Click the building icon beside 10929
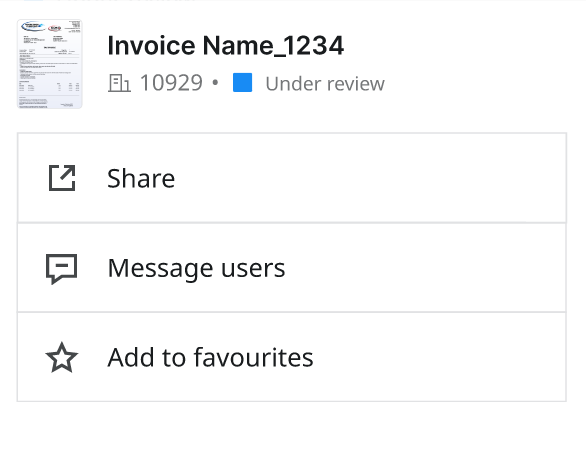586x460 pixels. 119,83
